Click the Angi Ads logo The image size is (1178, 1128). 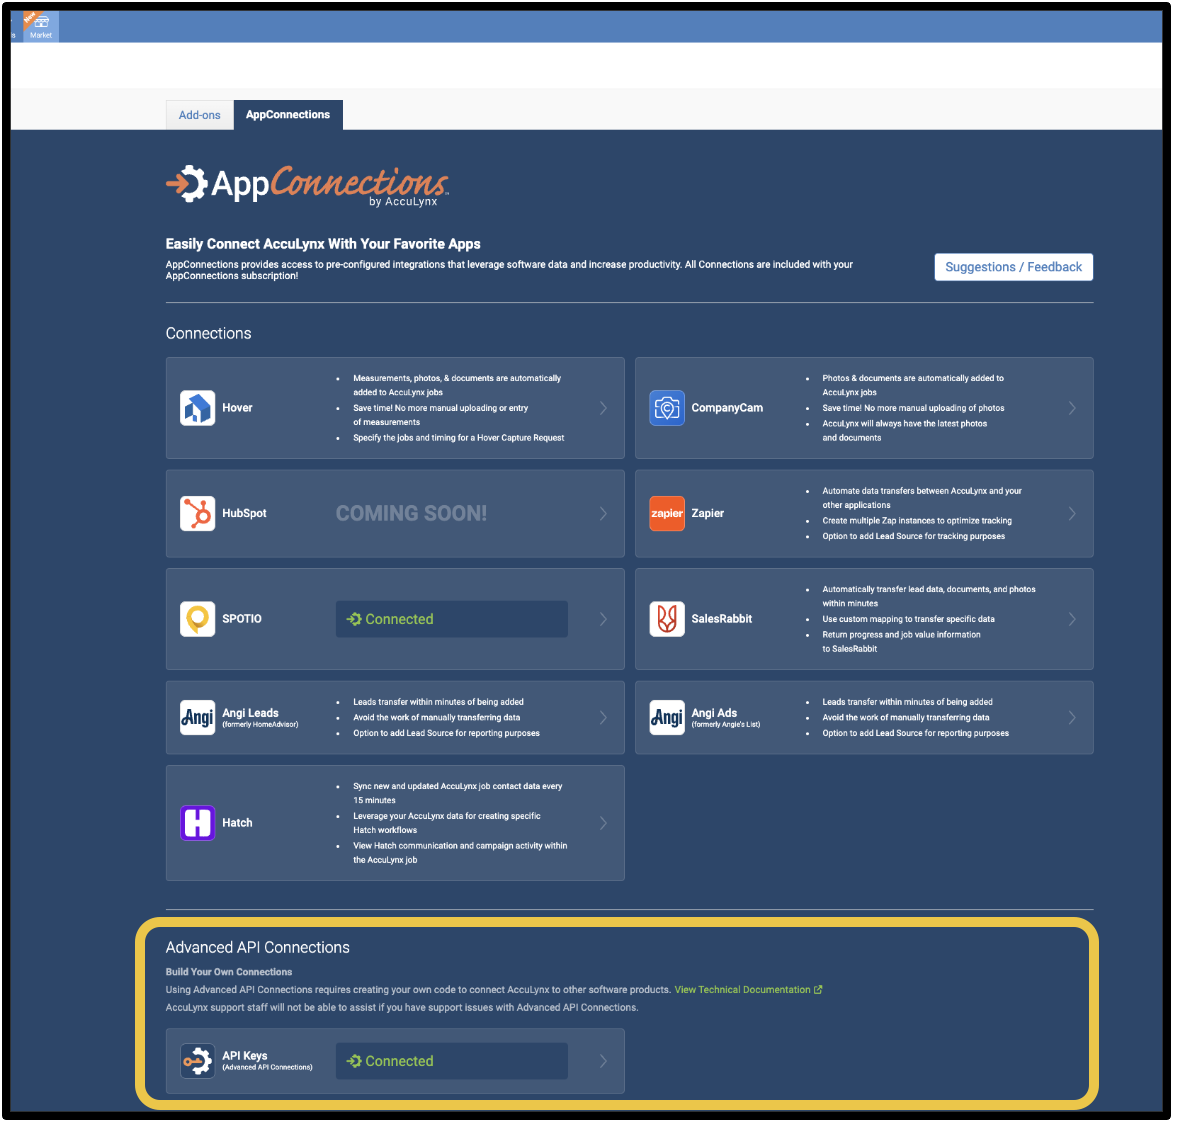[x=669, y=720]
